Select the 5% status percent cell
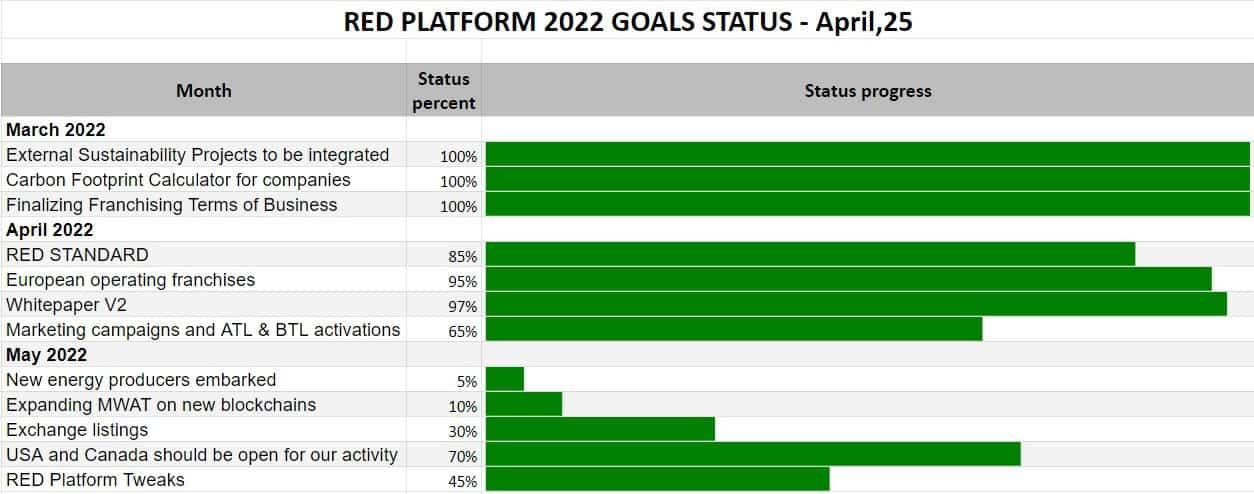Image resolution: width=1254 pixels, height=494 pixels. click(x=467, y=381)
